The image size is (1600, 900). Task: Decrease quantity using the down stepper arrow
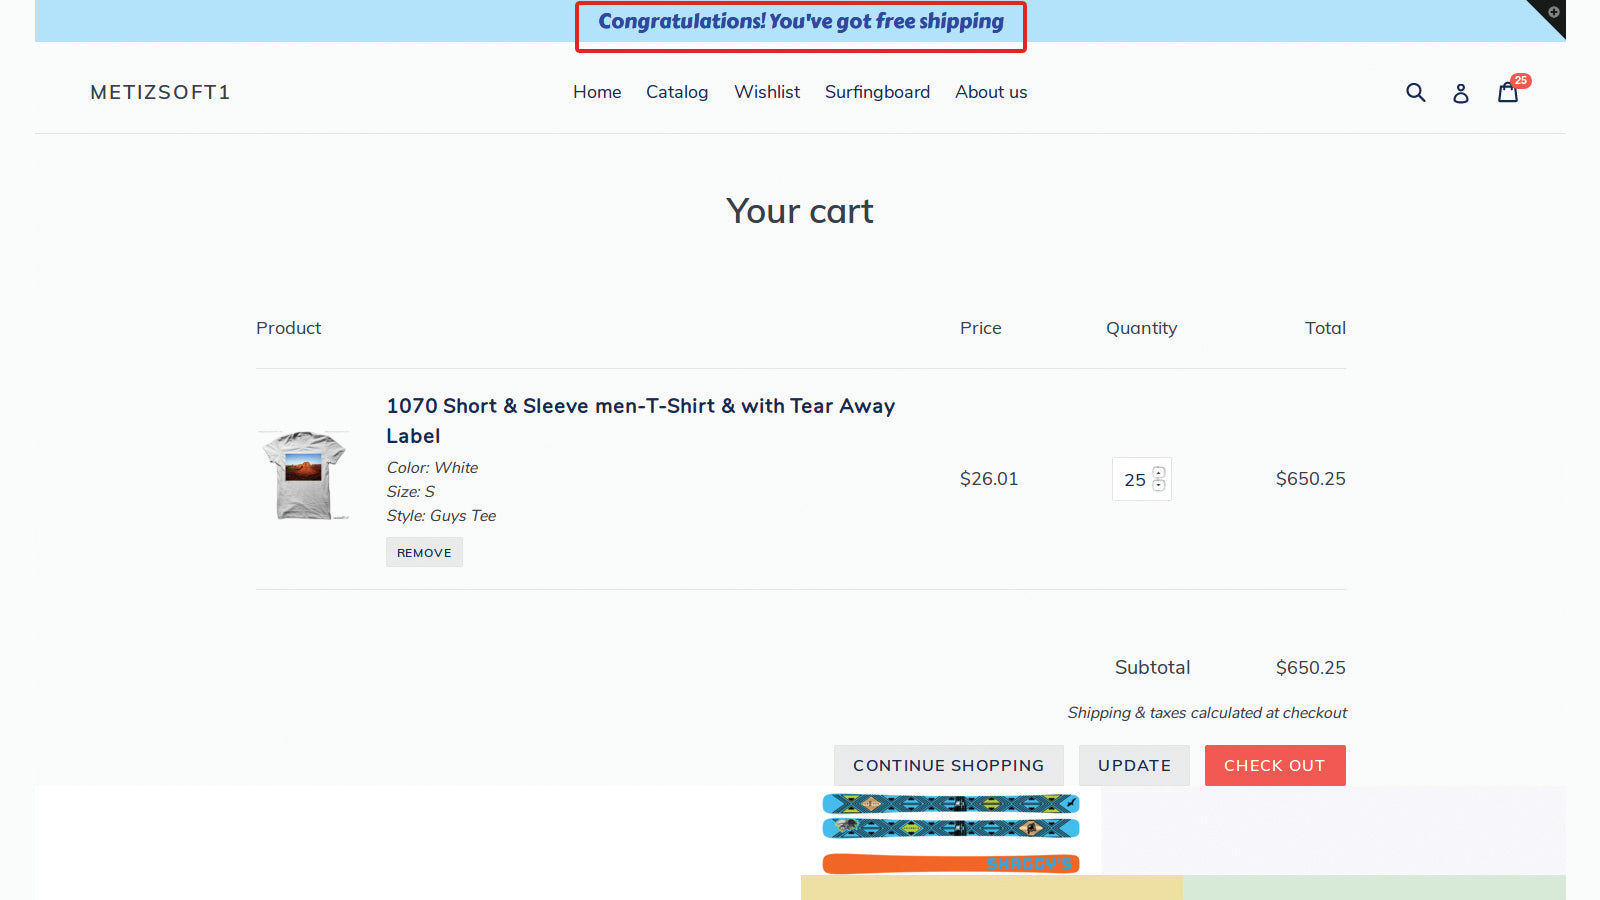pyautogui.click(x=1159, y=486)
